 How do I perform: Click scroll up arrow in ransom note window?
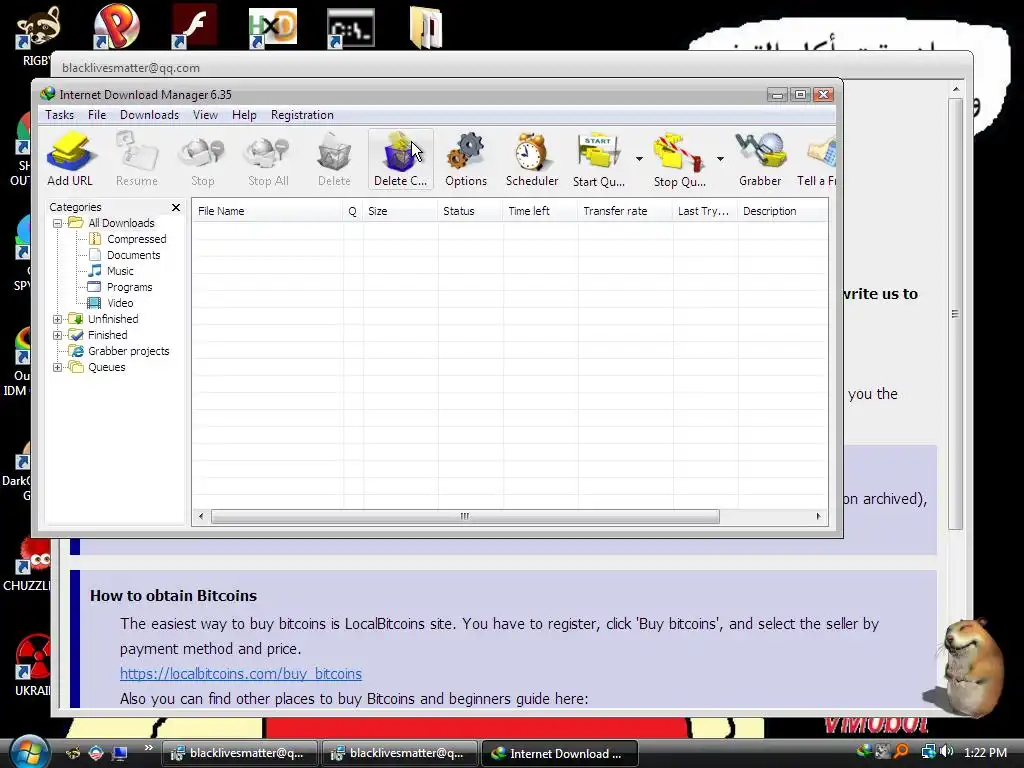955,89
